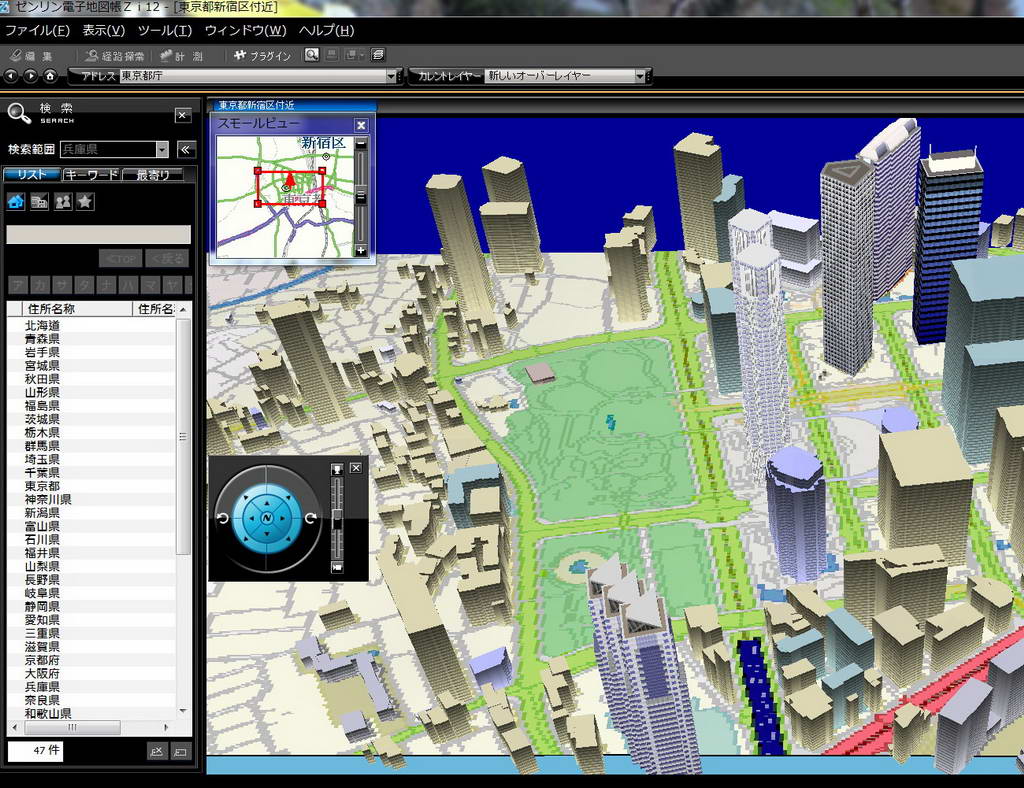
Task: Select the house address search icon
Action: click(16, 202)
